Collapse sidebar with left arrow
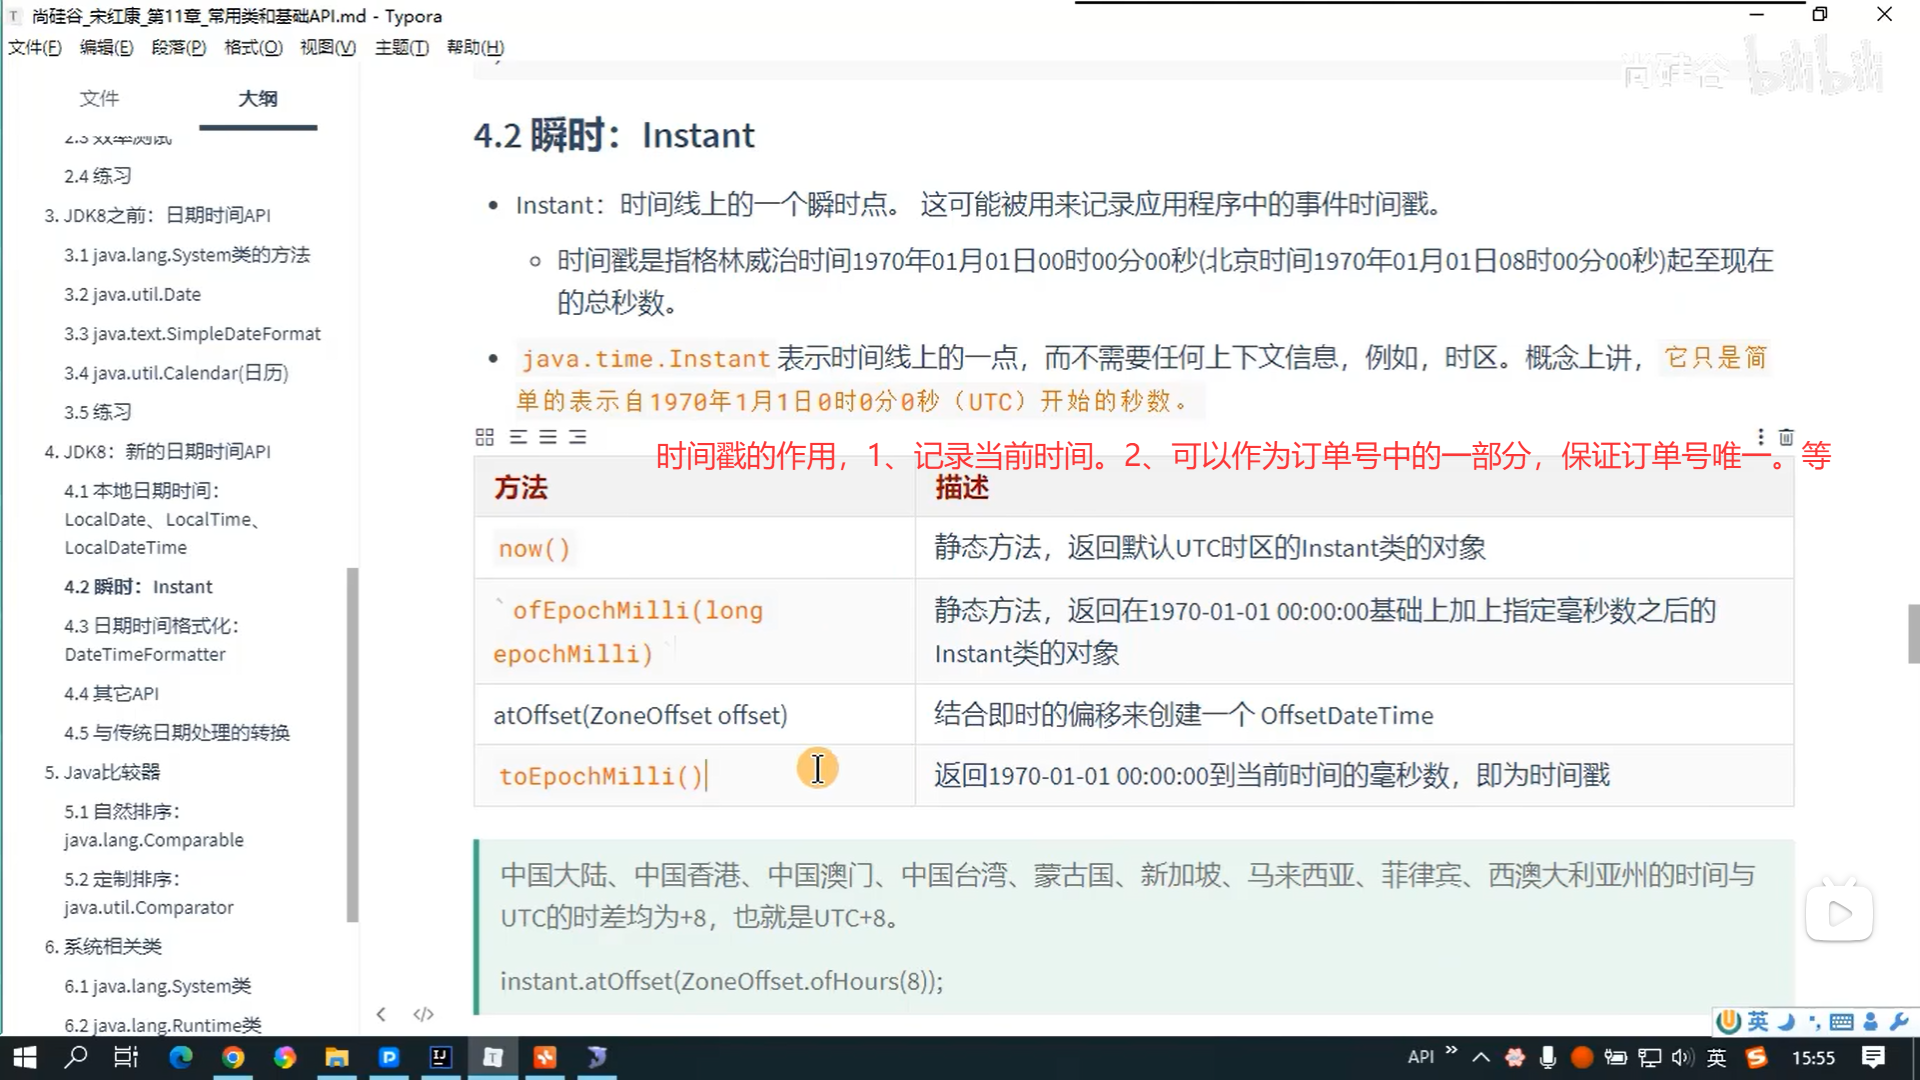The image size is (1920, 1080). click(381, 1014)
